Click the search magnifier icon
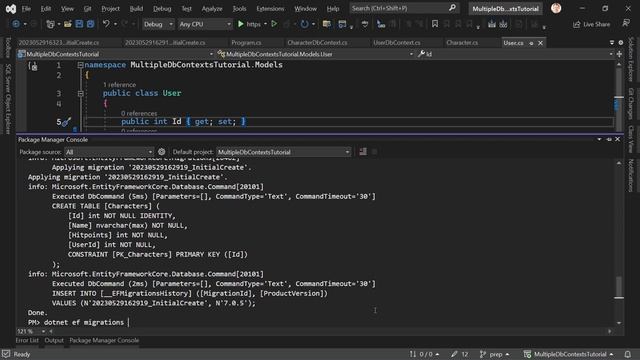The image size is (640, 360). 452,8
